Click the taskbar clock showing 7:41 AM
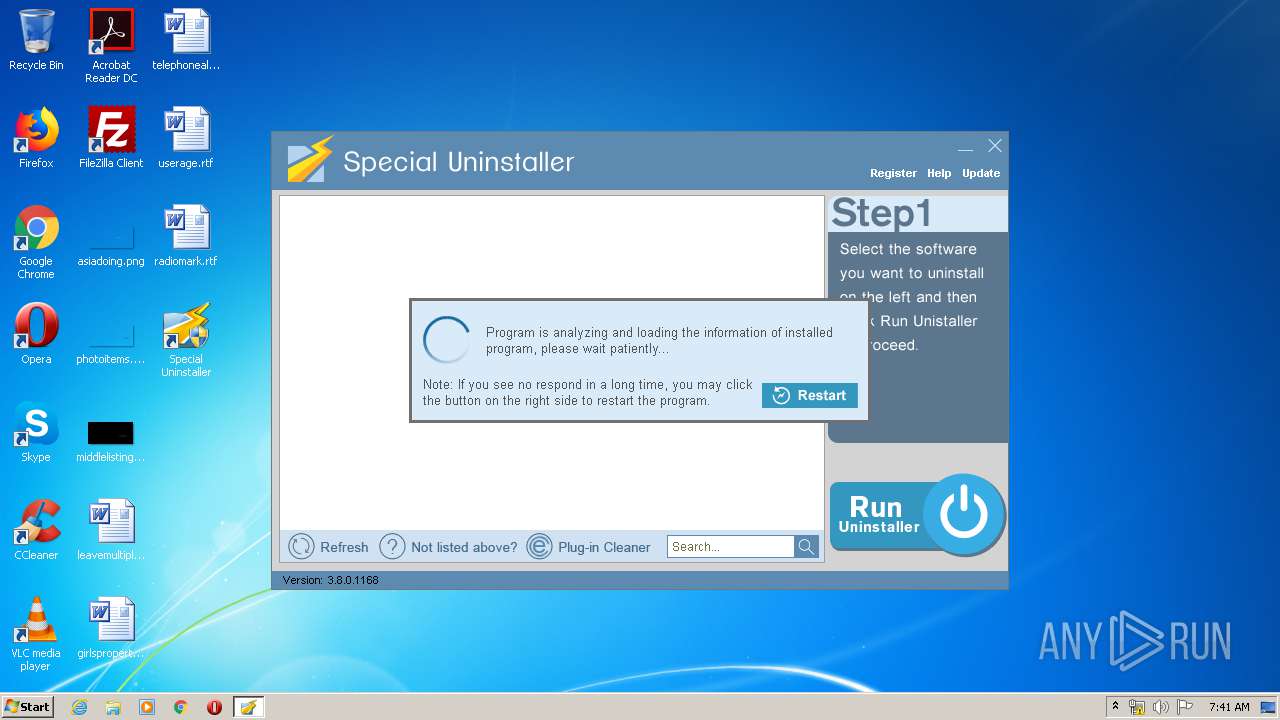 point(1229,707)
